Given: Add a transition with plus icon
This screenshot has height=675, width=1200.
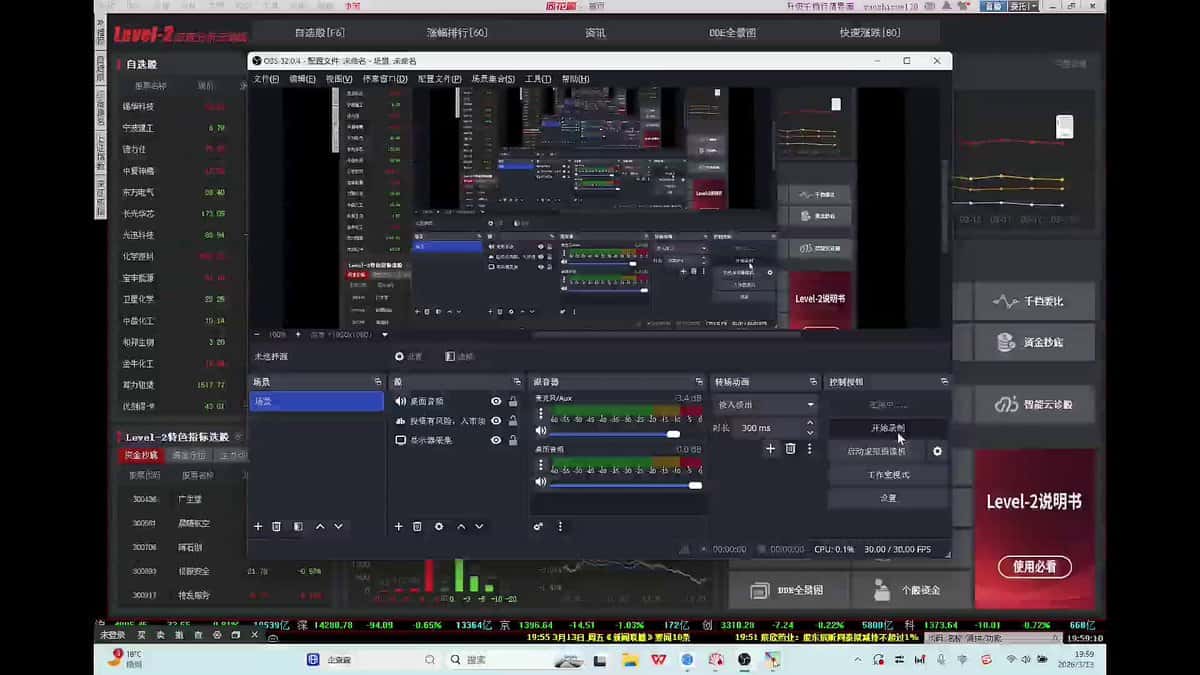Looking at the screenshot, I should coord(770,449).
